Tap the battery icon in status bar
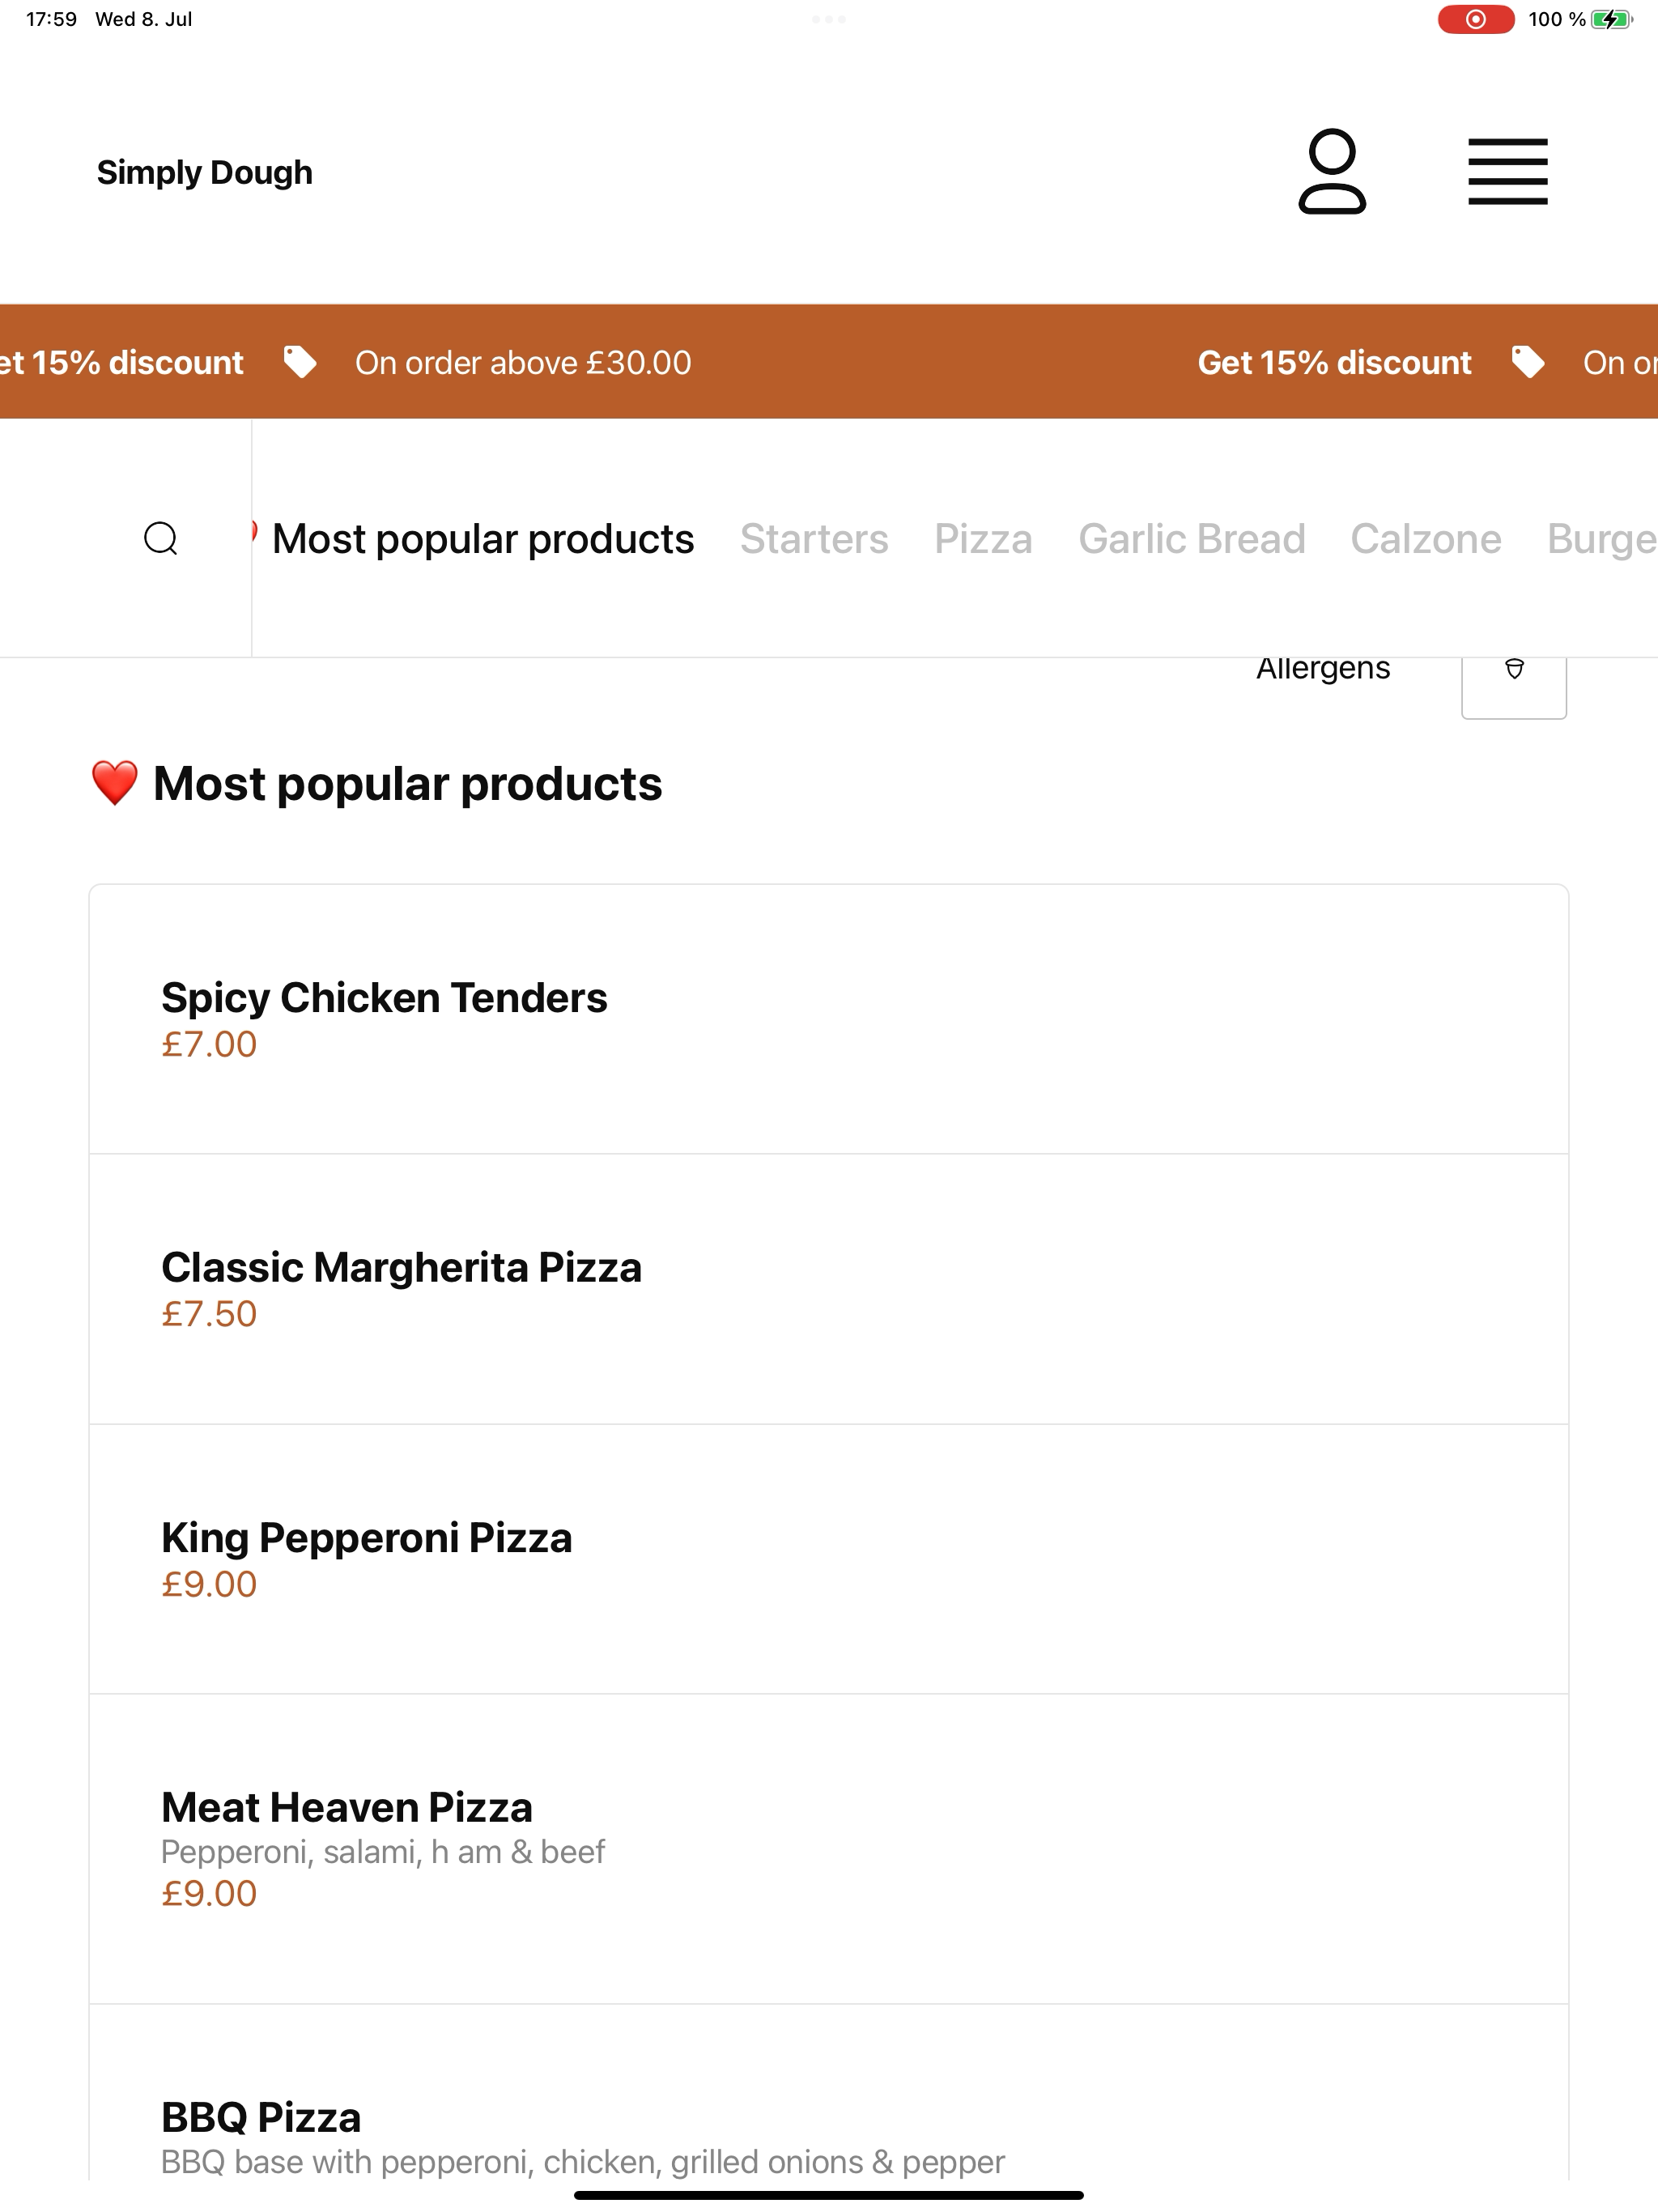The image size is (1658, 2212). (1611, 19)
